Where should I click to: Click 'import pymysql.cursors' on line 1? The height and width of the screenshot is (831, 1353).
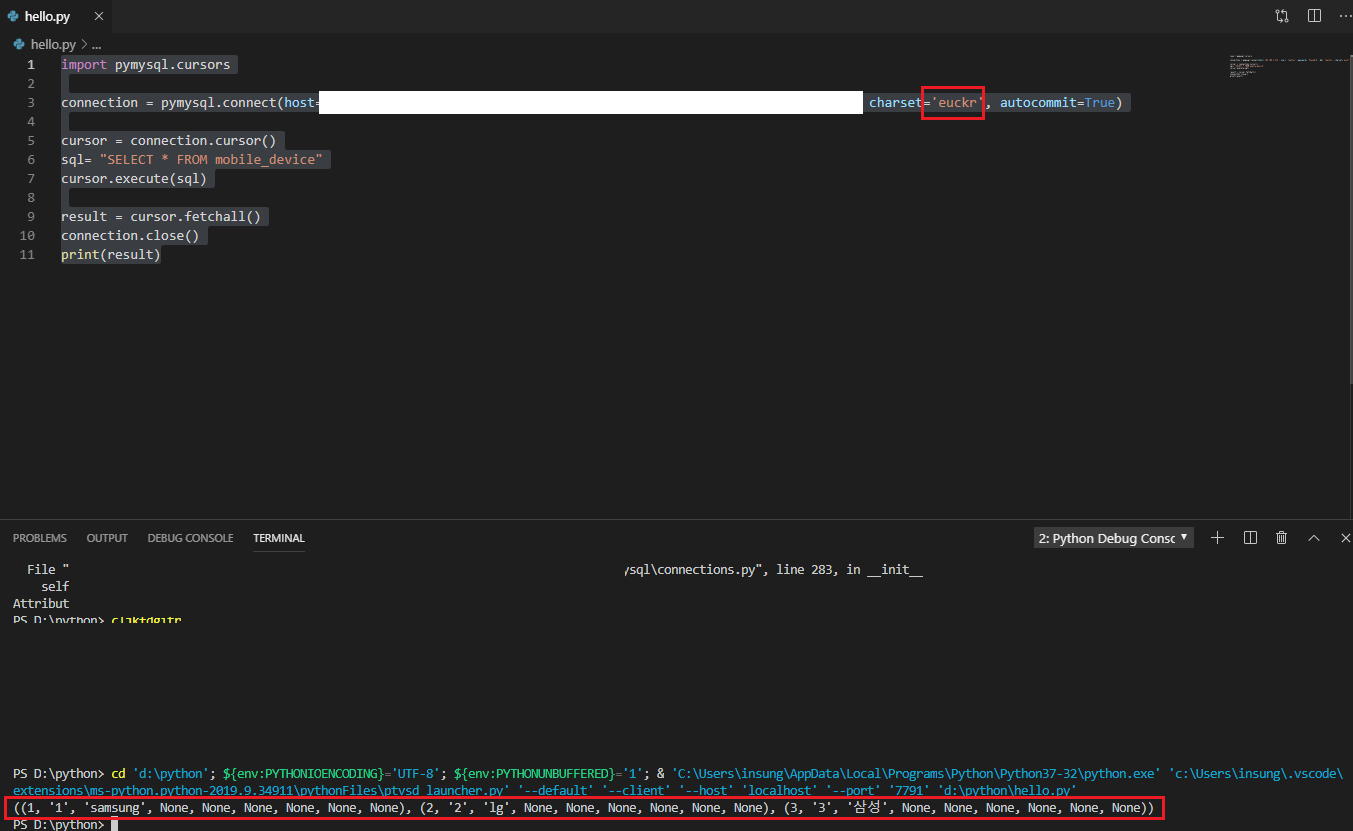(x=146, y=65)
